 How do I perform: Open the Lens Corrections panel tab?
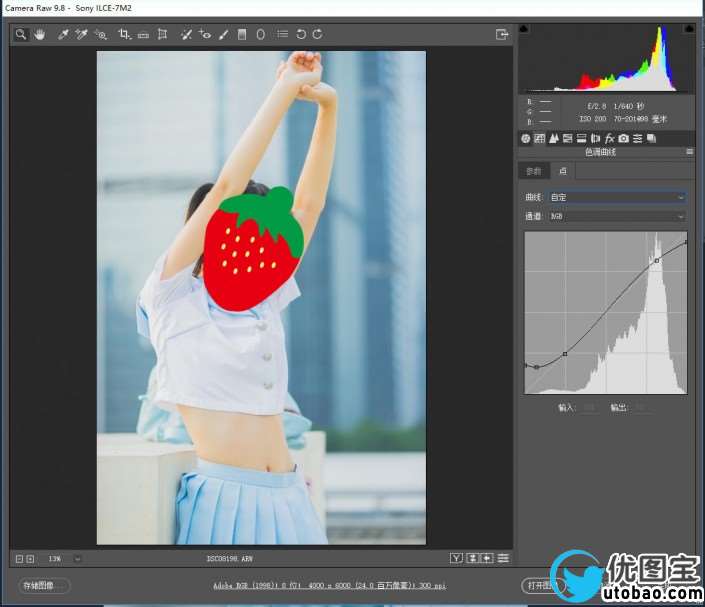click(x=595, y=138)
